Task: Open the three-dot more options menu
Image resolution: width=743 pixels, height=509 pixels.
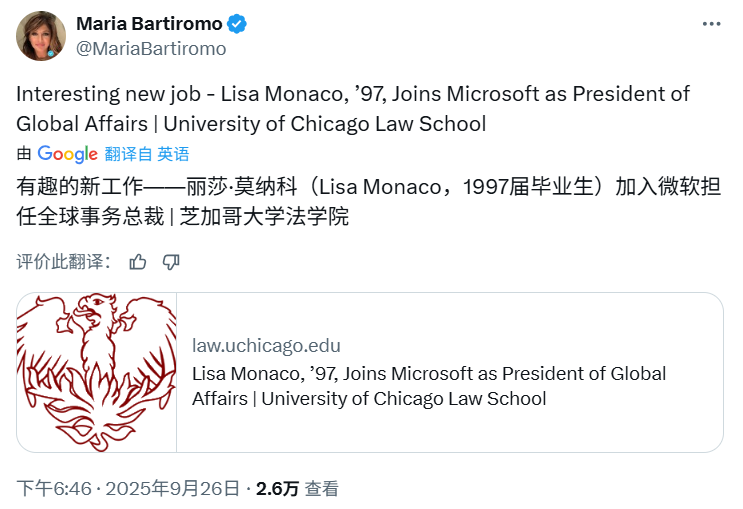Action: click(x=711, y=25)
